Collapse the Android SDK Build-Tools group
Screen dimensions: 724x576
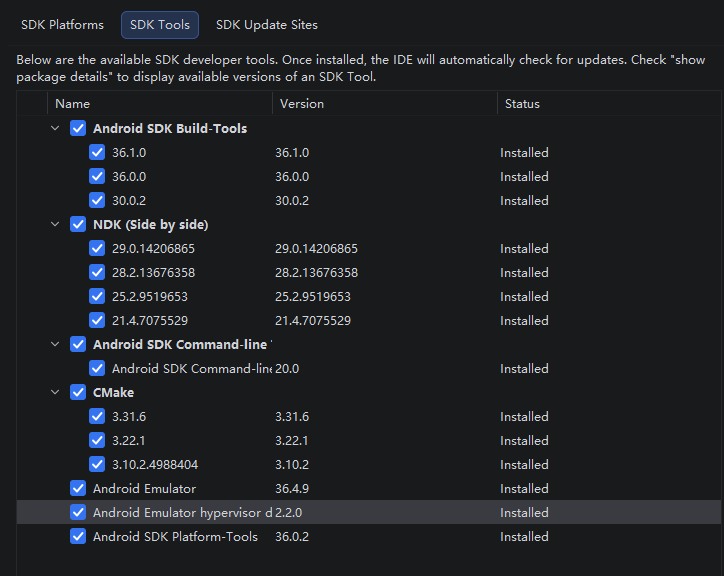click(x=55, y=128)
